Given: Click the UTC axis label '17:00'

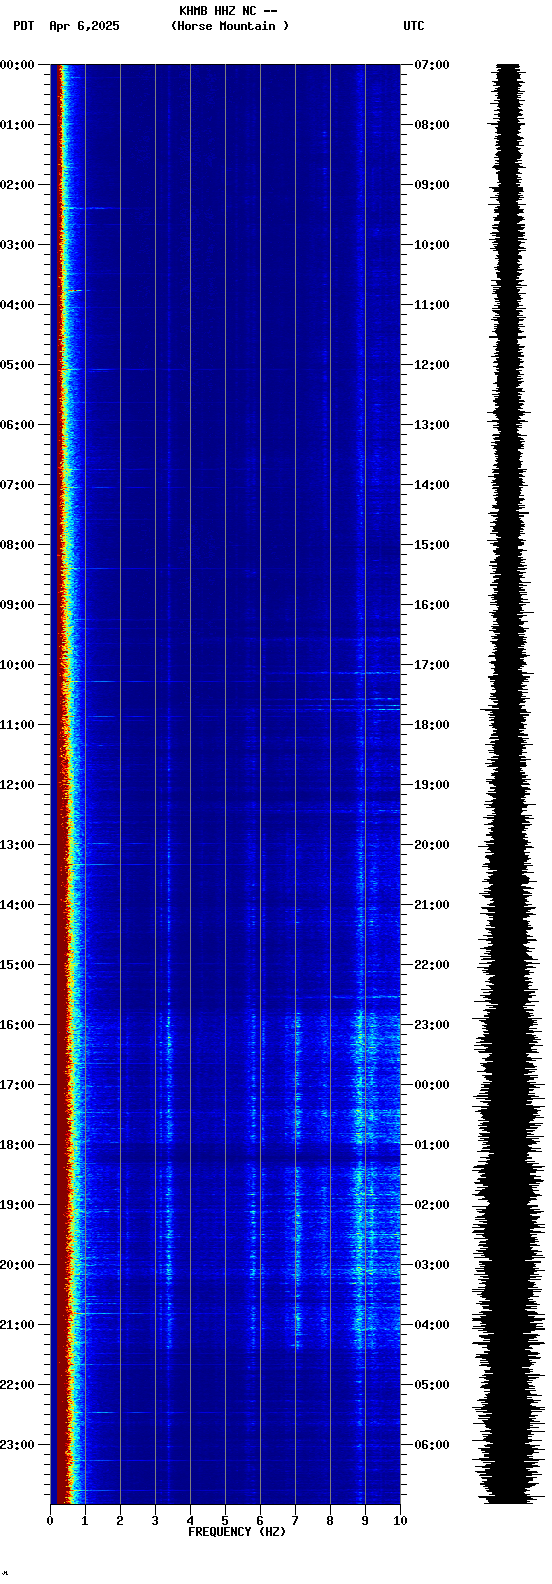Looking at the screenshot, I should (x=432, y=665).
